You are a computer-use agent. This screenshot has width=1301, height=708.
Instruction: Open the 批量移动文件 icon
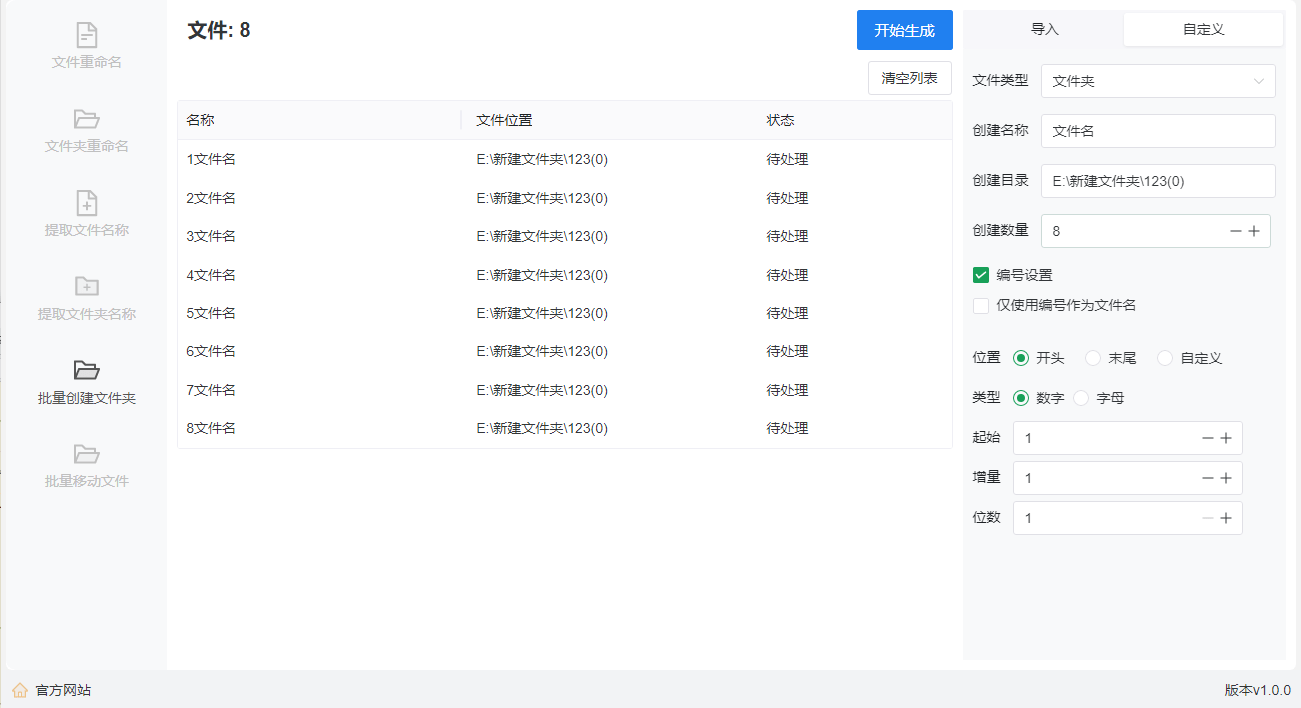pyautogui.click(x=87, y=455)
